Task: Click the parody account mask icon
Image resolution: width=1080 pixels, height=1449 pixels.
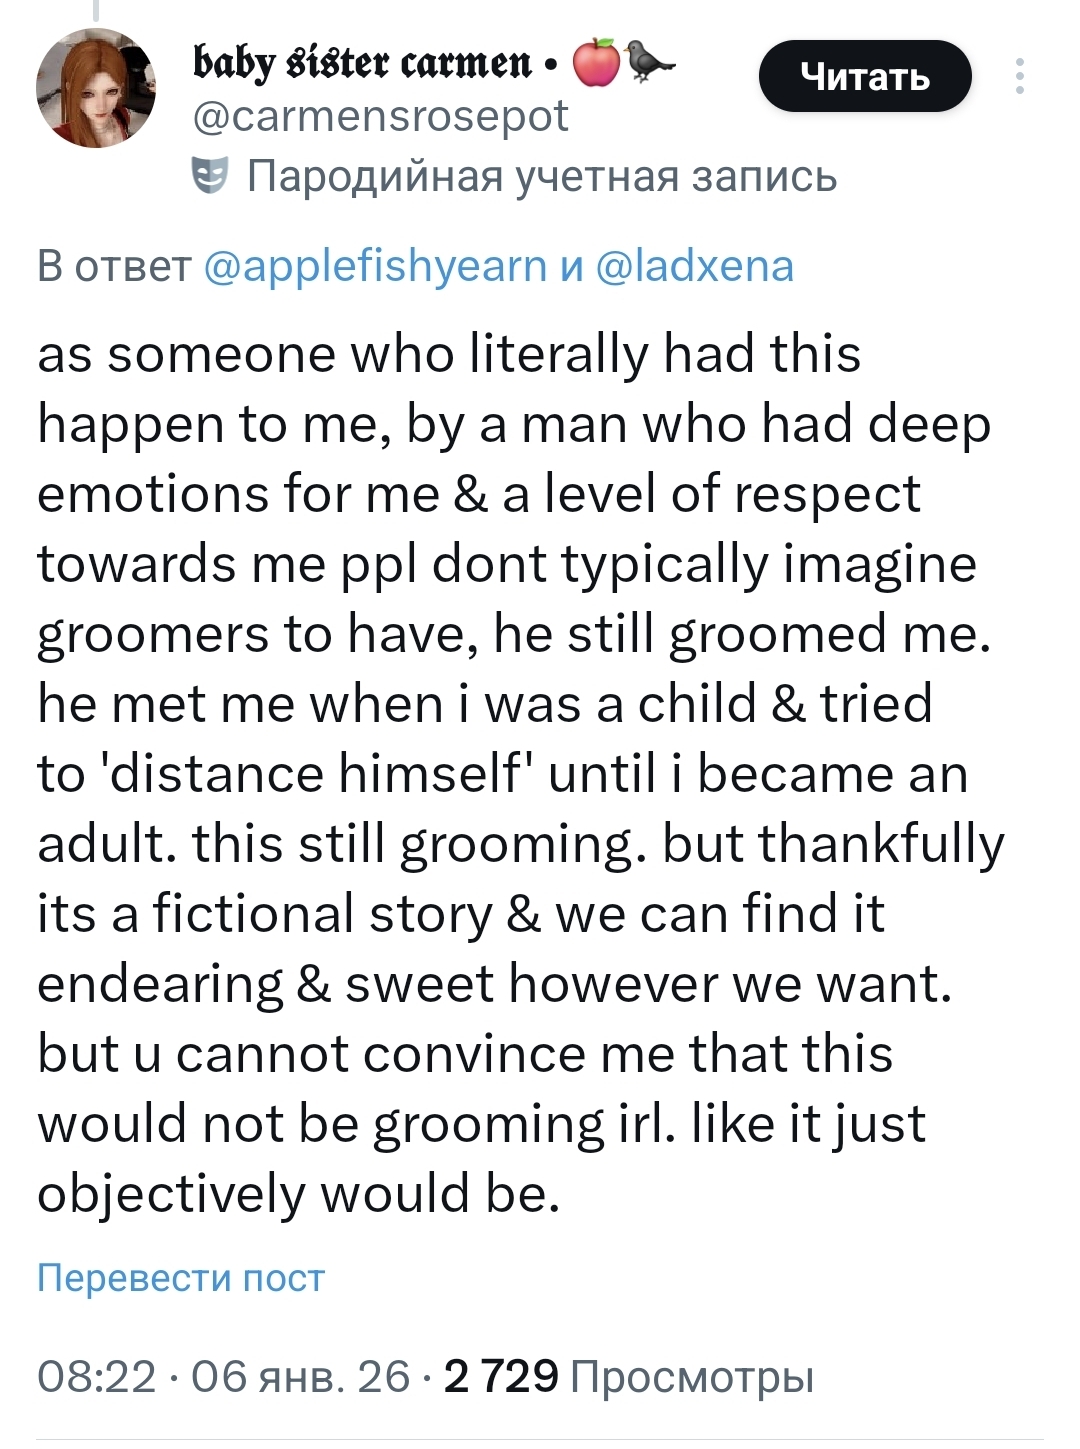Action: pos(210,176)
